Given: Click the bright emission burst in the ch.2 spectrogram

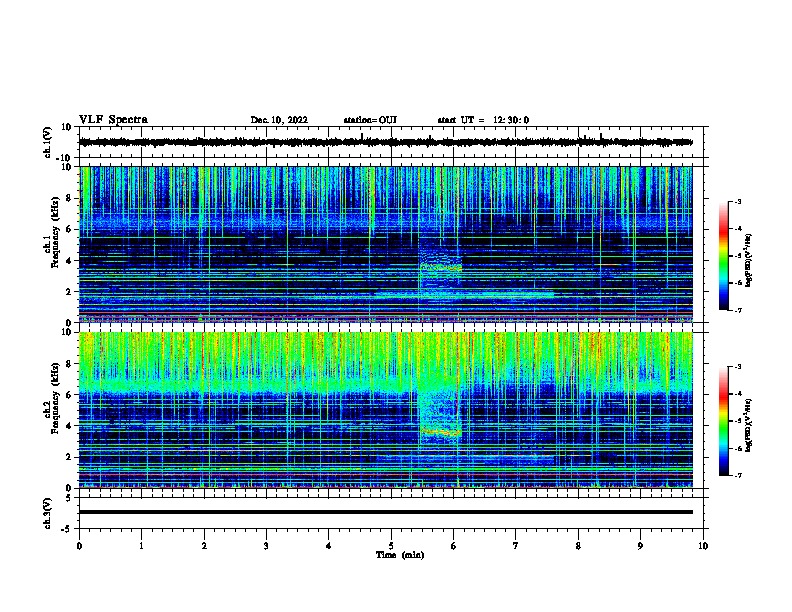Looking at the screenshot, I should [x=440, y=432].
